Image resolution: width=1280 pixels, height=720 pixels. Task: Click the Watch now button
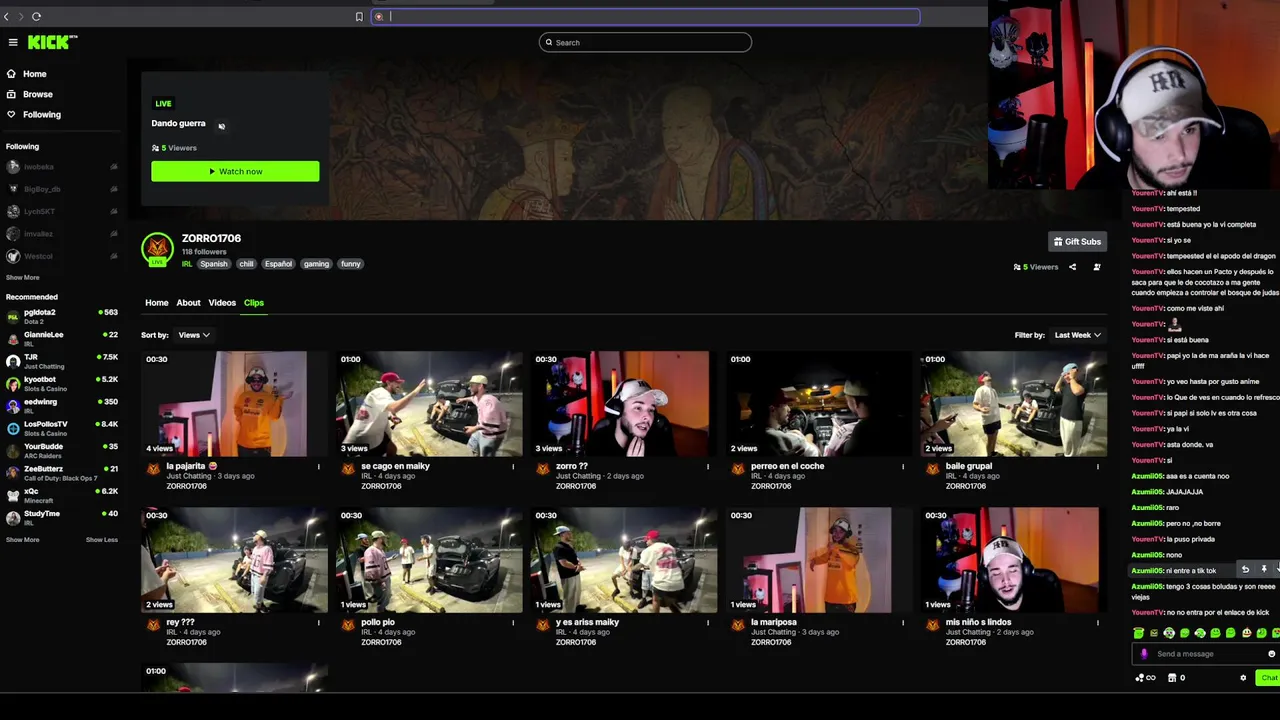pos(235,171)
